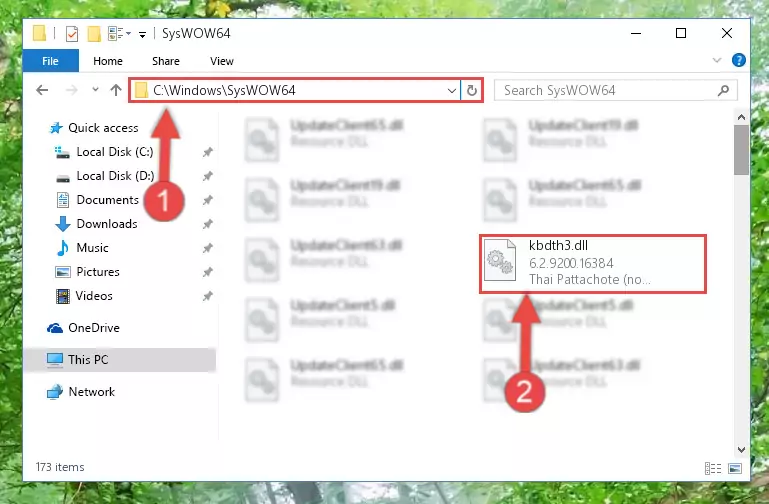Switch to the Share ribbon tab
This screenshot has width=769, height=504.
coord(166,61)
